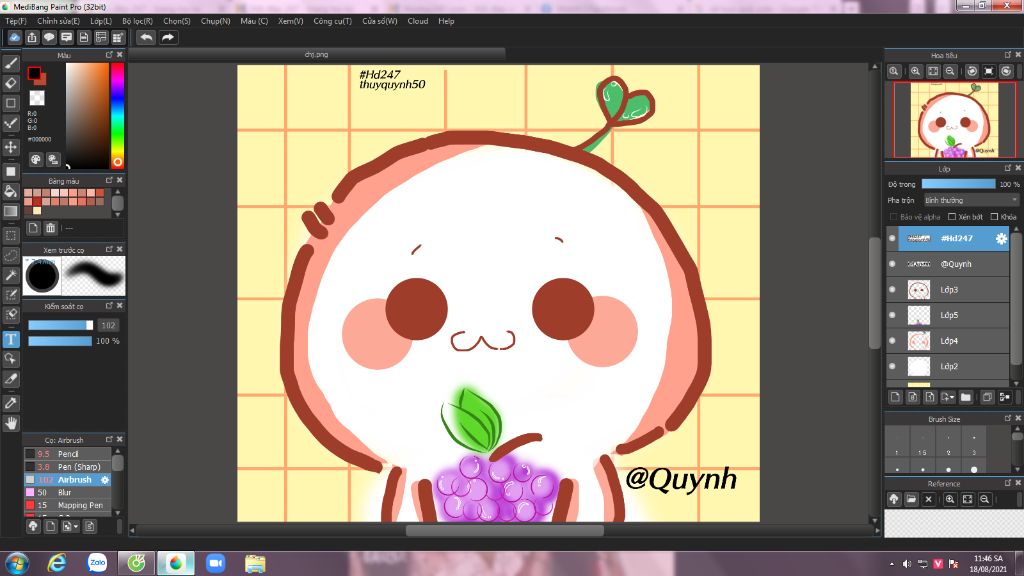Add a new layer folder

966,397
